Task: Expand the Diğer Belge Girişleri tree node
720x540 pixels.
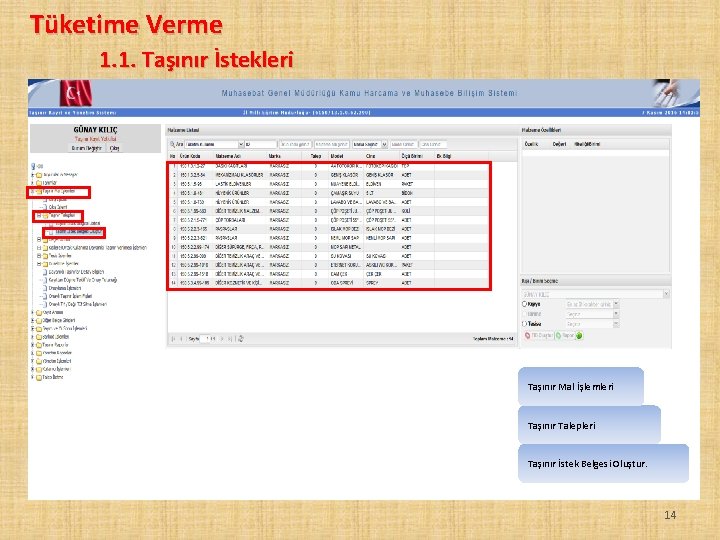Action: (33, 321)
